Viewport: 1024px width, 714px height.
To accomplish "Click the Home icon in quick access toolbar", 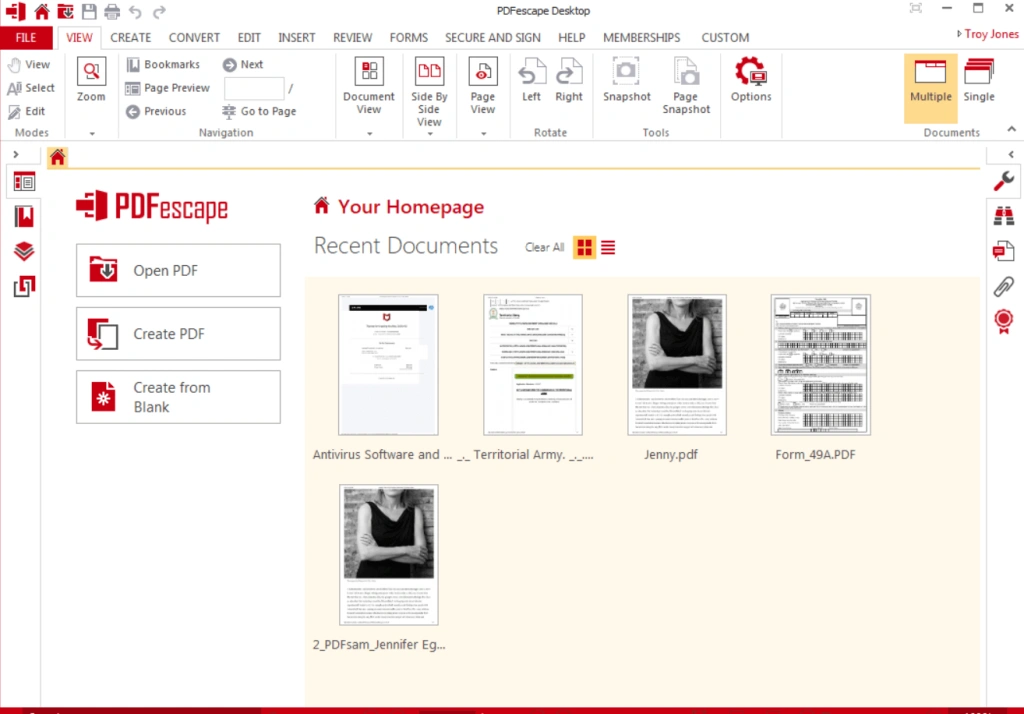I will pos(42,11).
